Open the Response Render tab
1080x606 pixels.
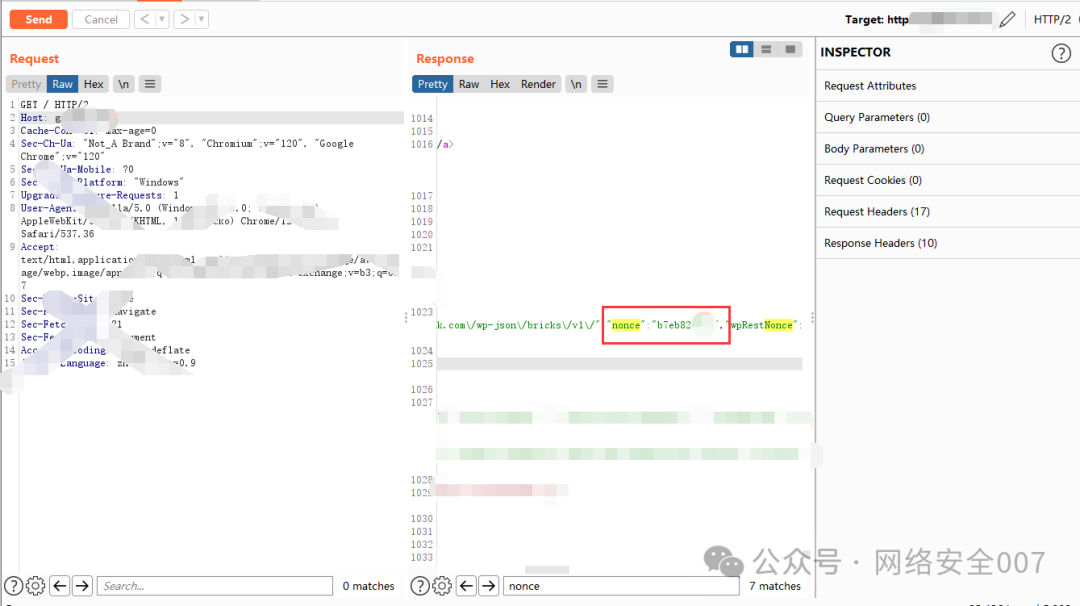click(x=538, y=84)
